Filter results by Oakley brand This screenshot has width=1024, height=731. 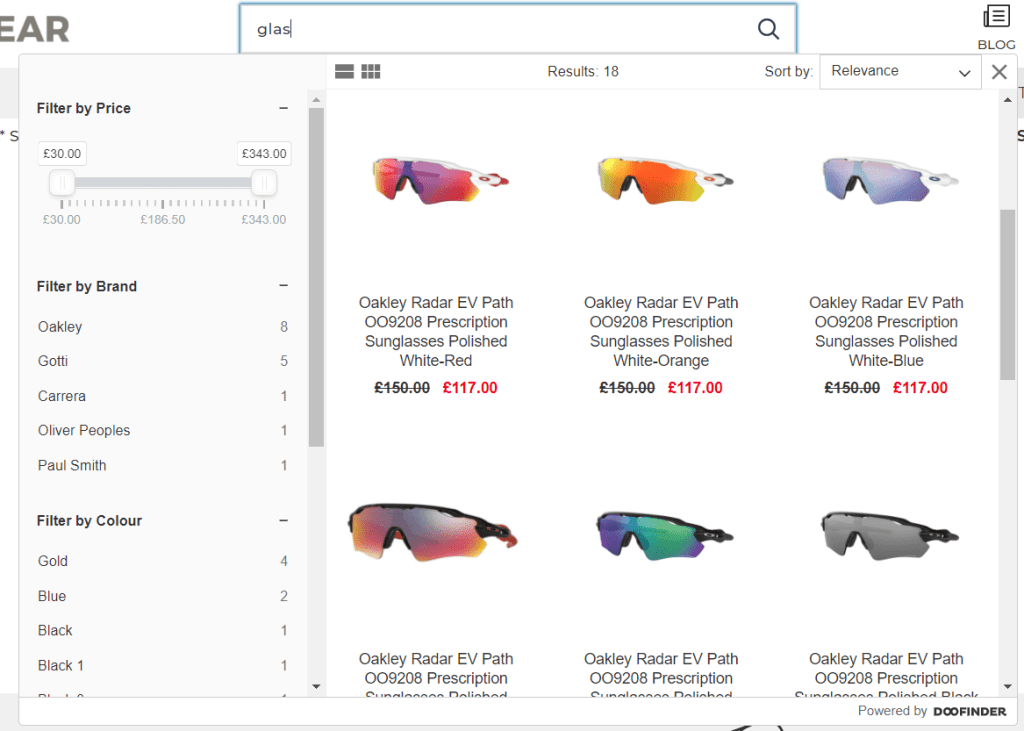pos(60,327)
